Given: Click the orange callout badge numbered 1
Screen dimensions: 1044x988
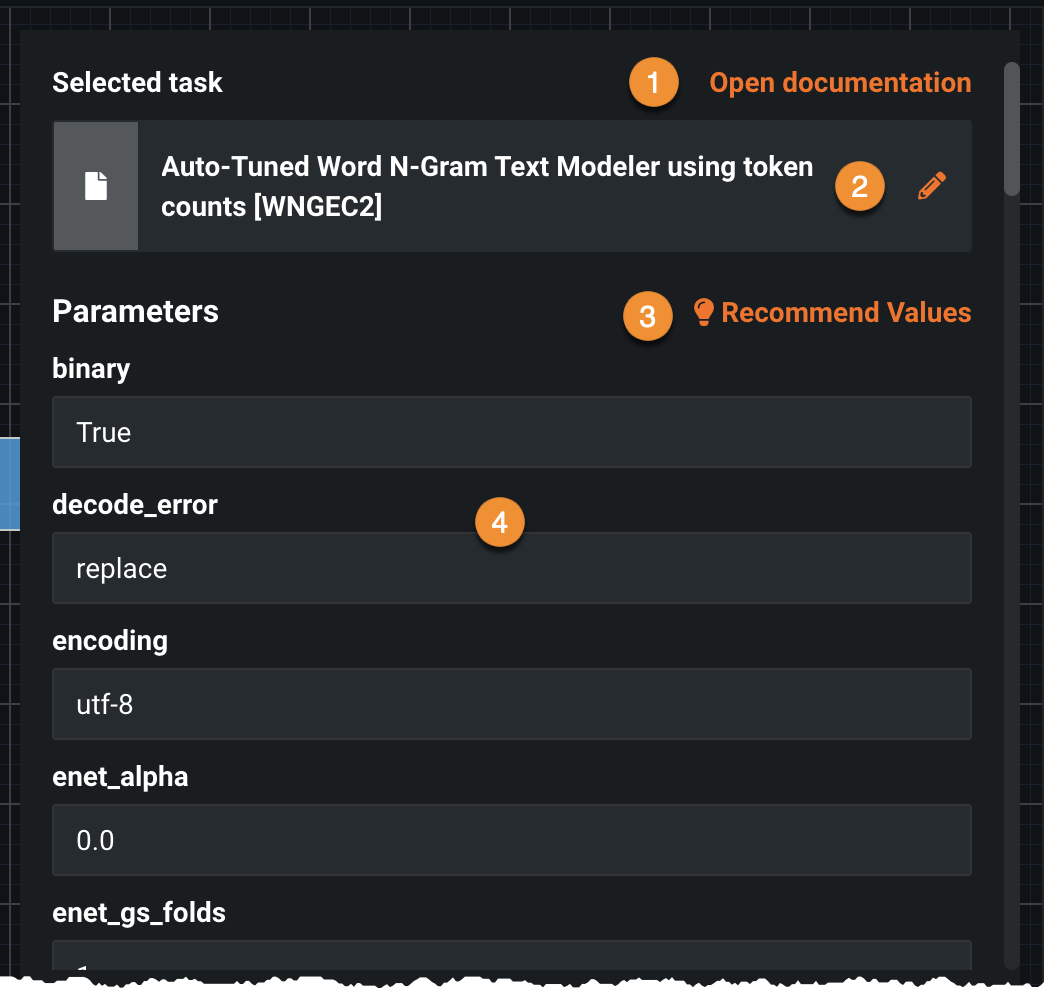Looking at the screenshot, I should tap(654, 83).
